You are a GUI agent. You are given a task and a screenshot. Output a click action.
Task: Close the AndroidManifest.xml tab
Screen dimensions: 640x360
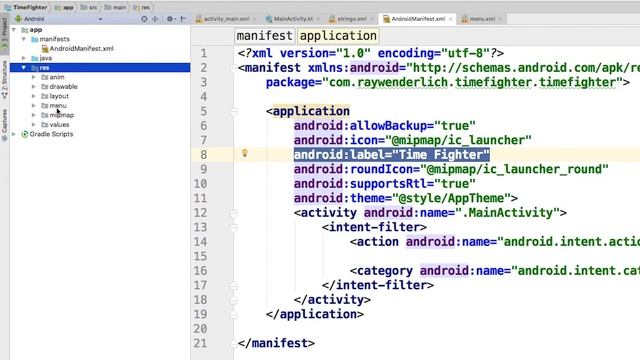[451, 19]
